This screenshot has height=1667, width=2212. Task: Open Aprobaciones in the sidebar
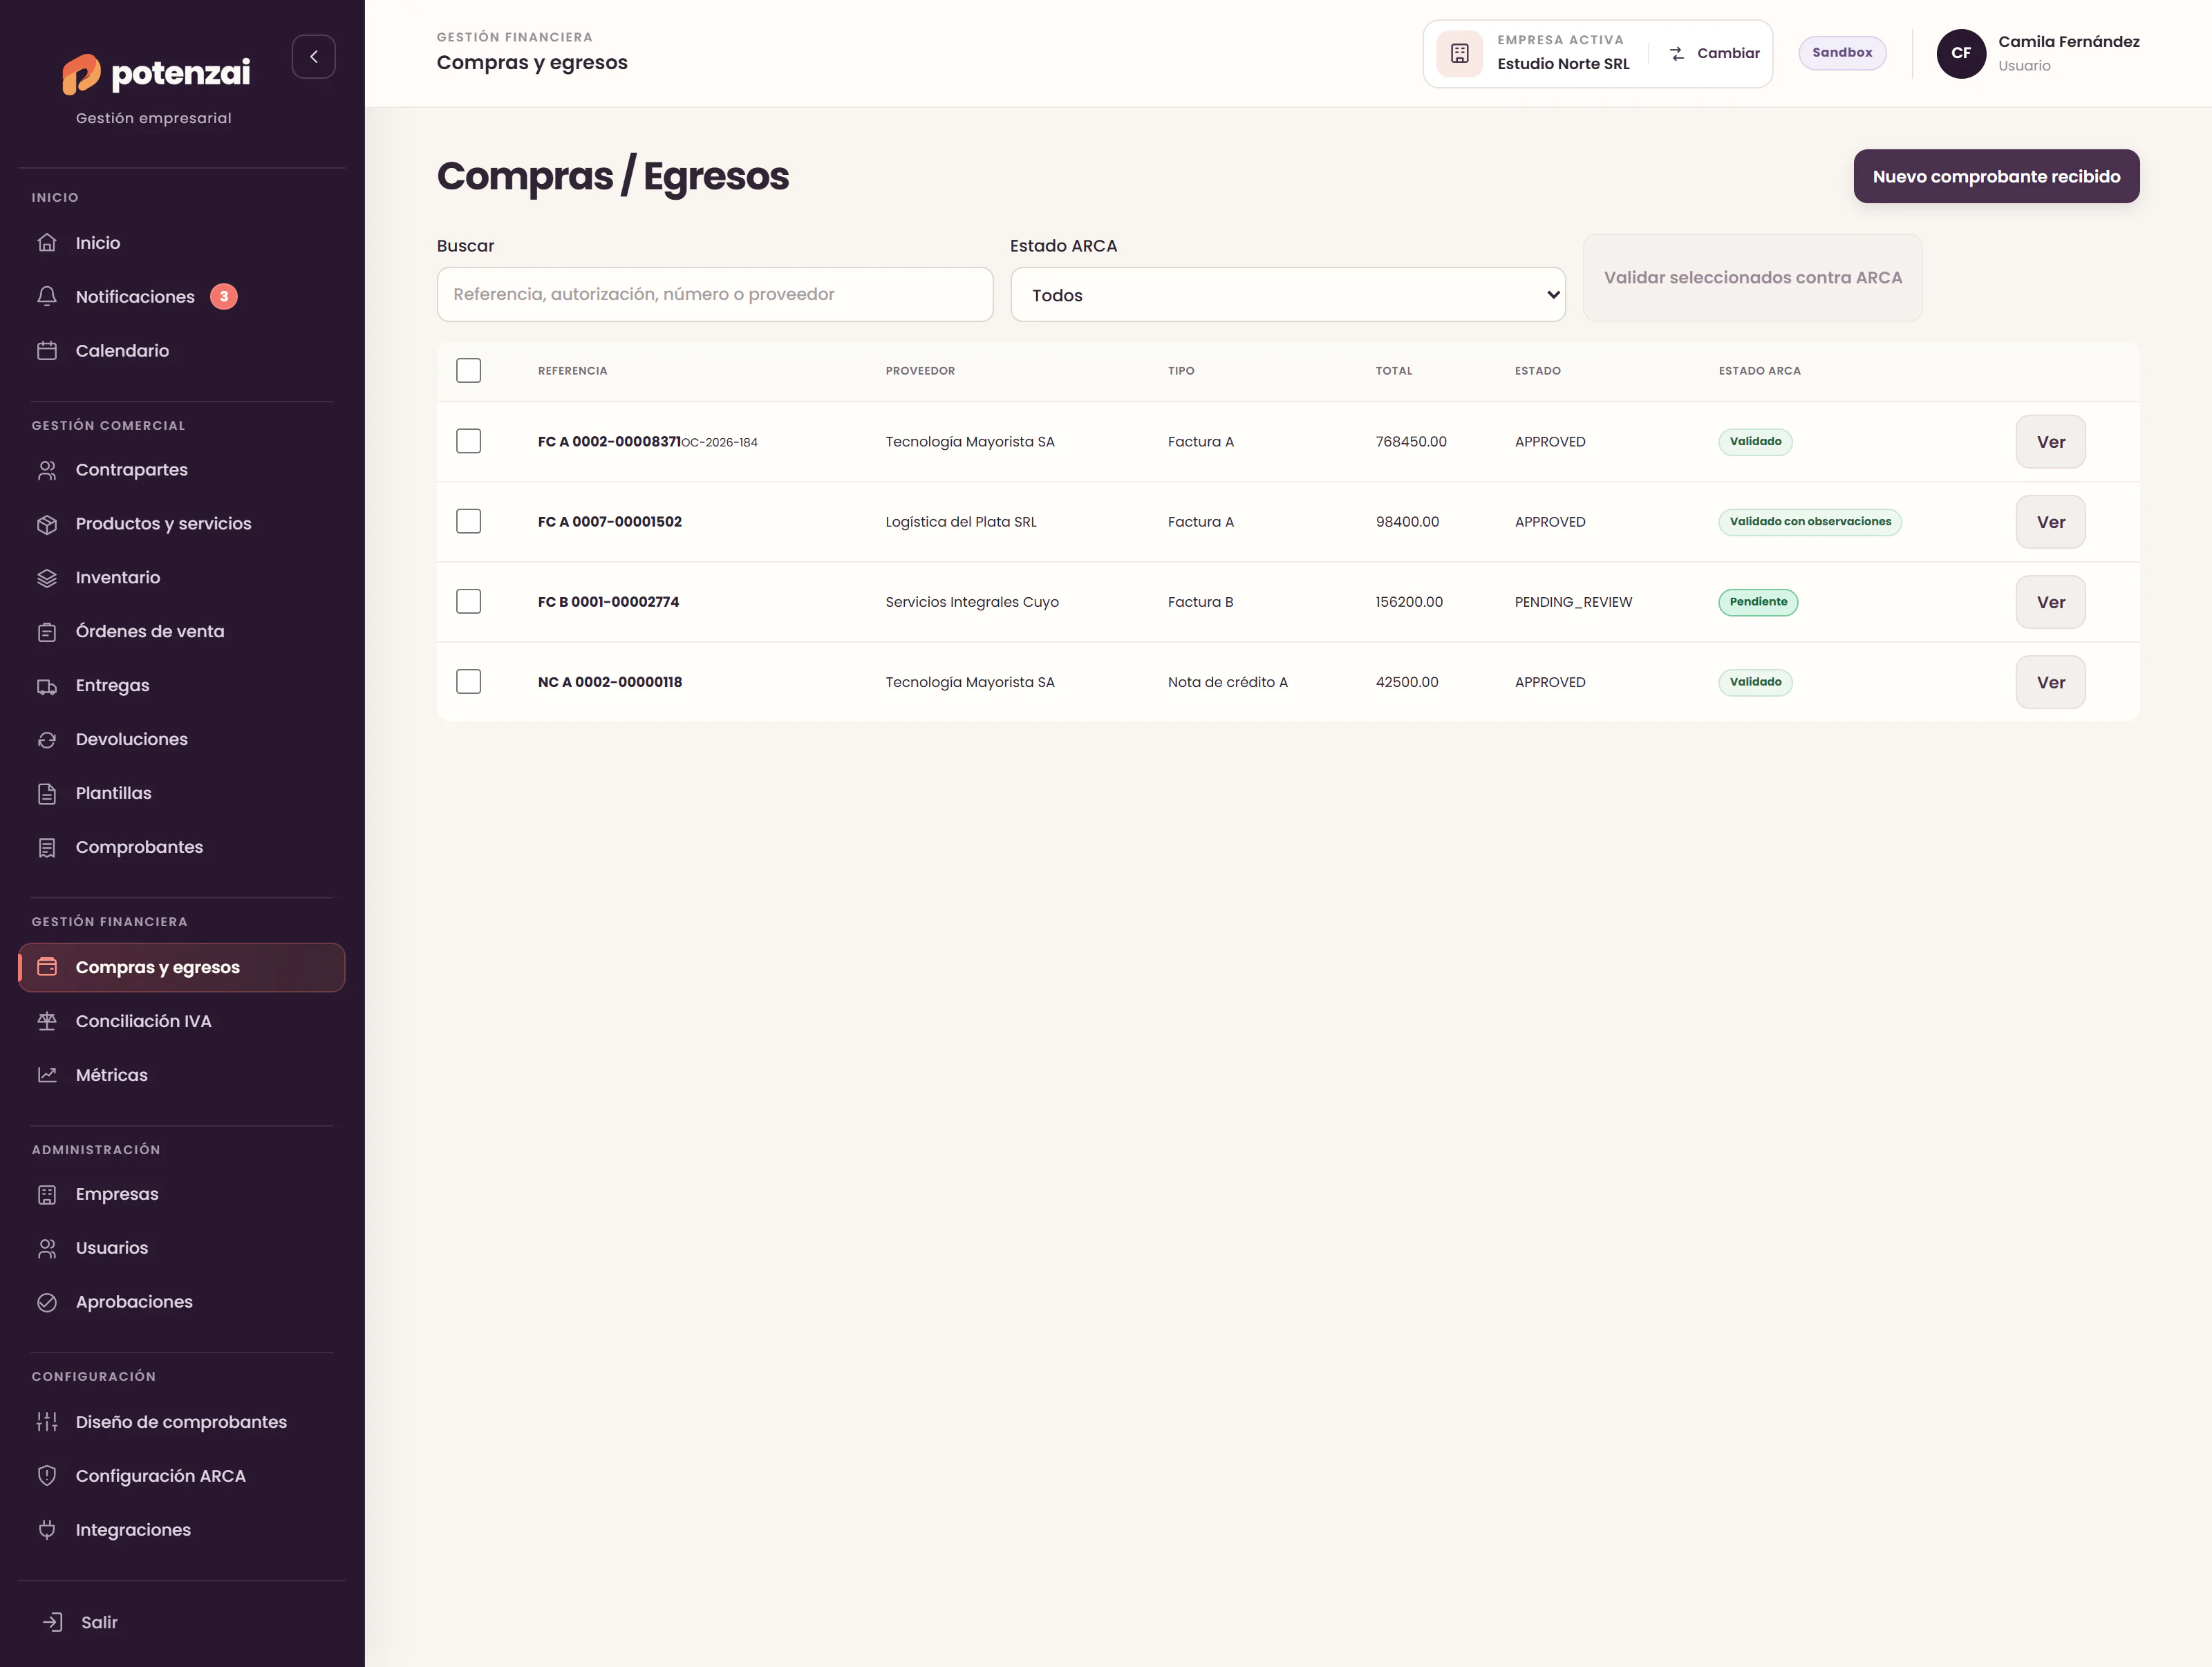[181, 1302]
